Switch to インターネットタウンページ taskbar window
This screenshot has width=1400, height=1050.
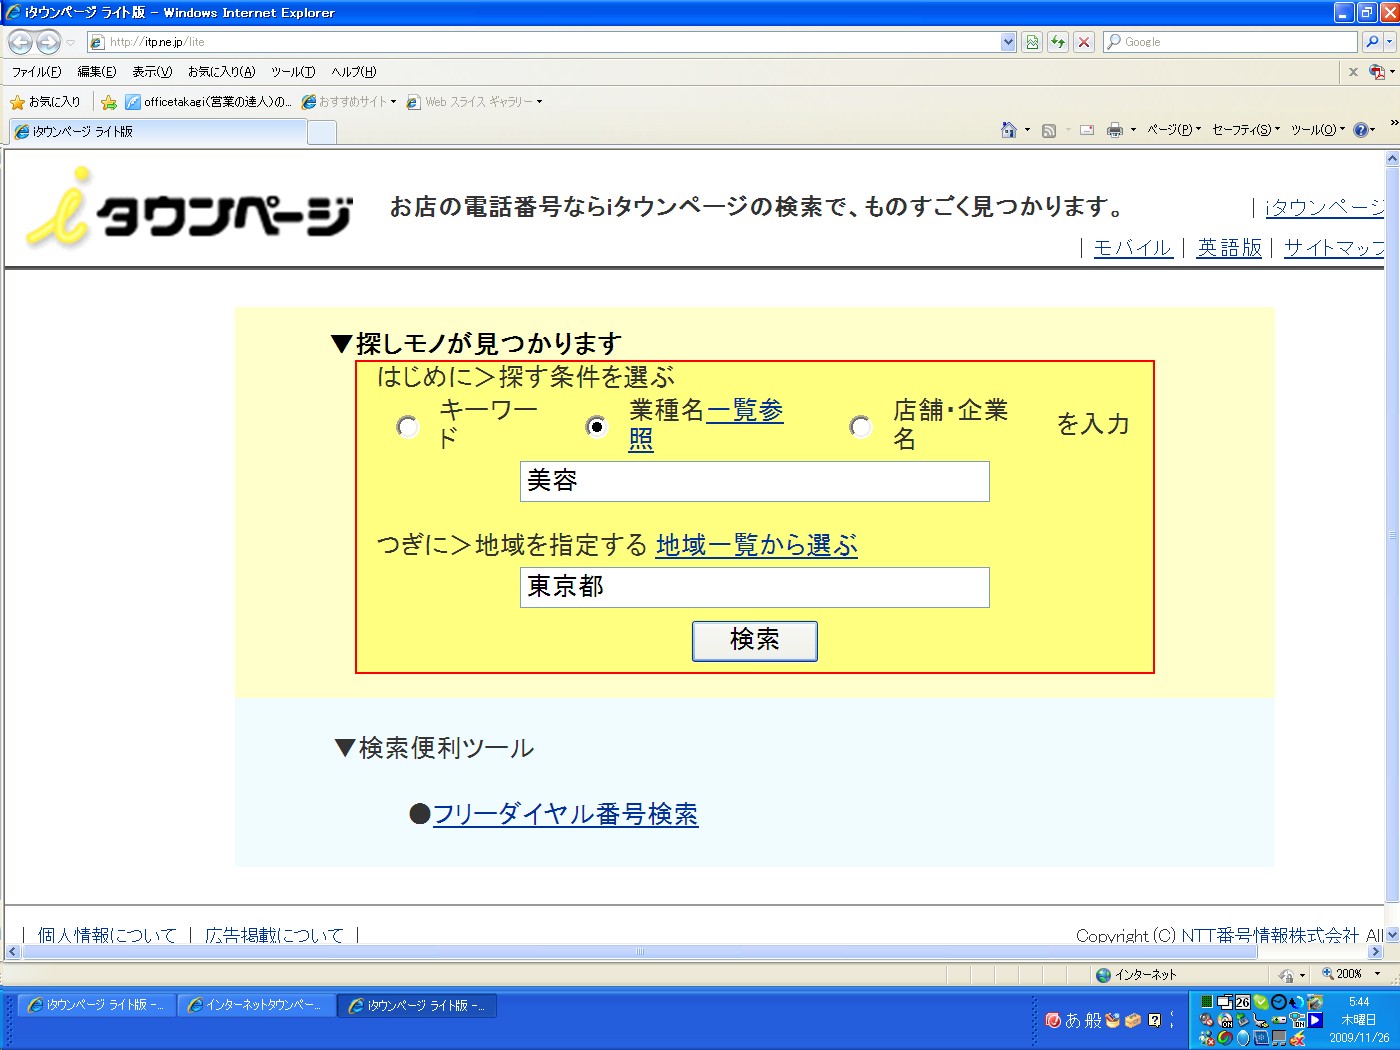point(257,1005)
